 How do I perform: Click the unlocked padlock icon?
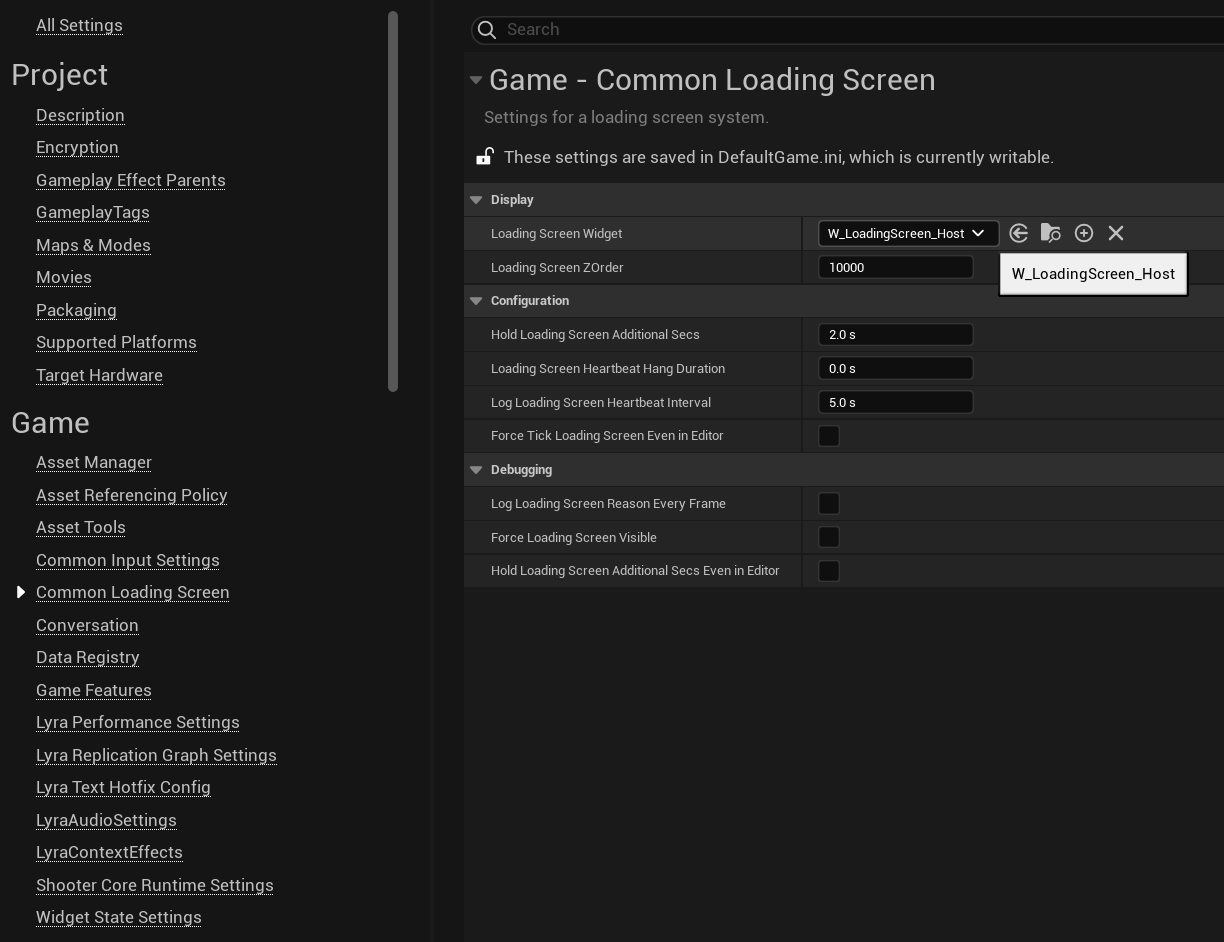coord(485,156)
